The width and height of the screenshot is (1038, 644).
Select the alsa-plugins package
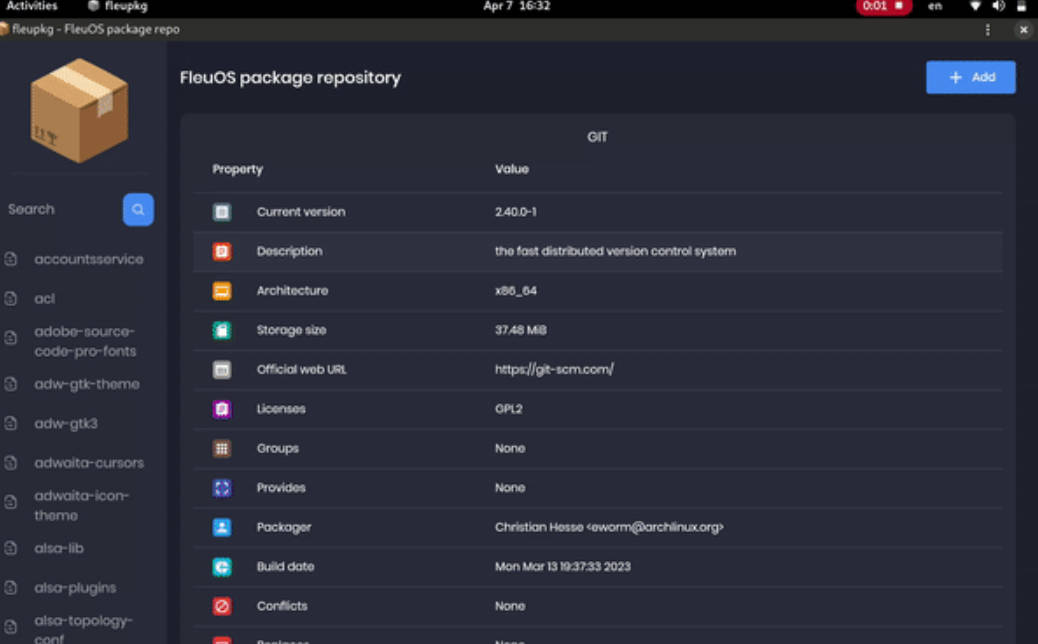click(75, 587)
